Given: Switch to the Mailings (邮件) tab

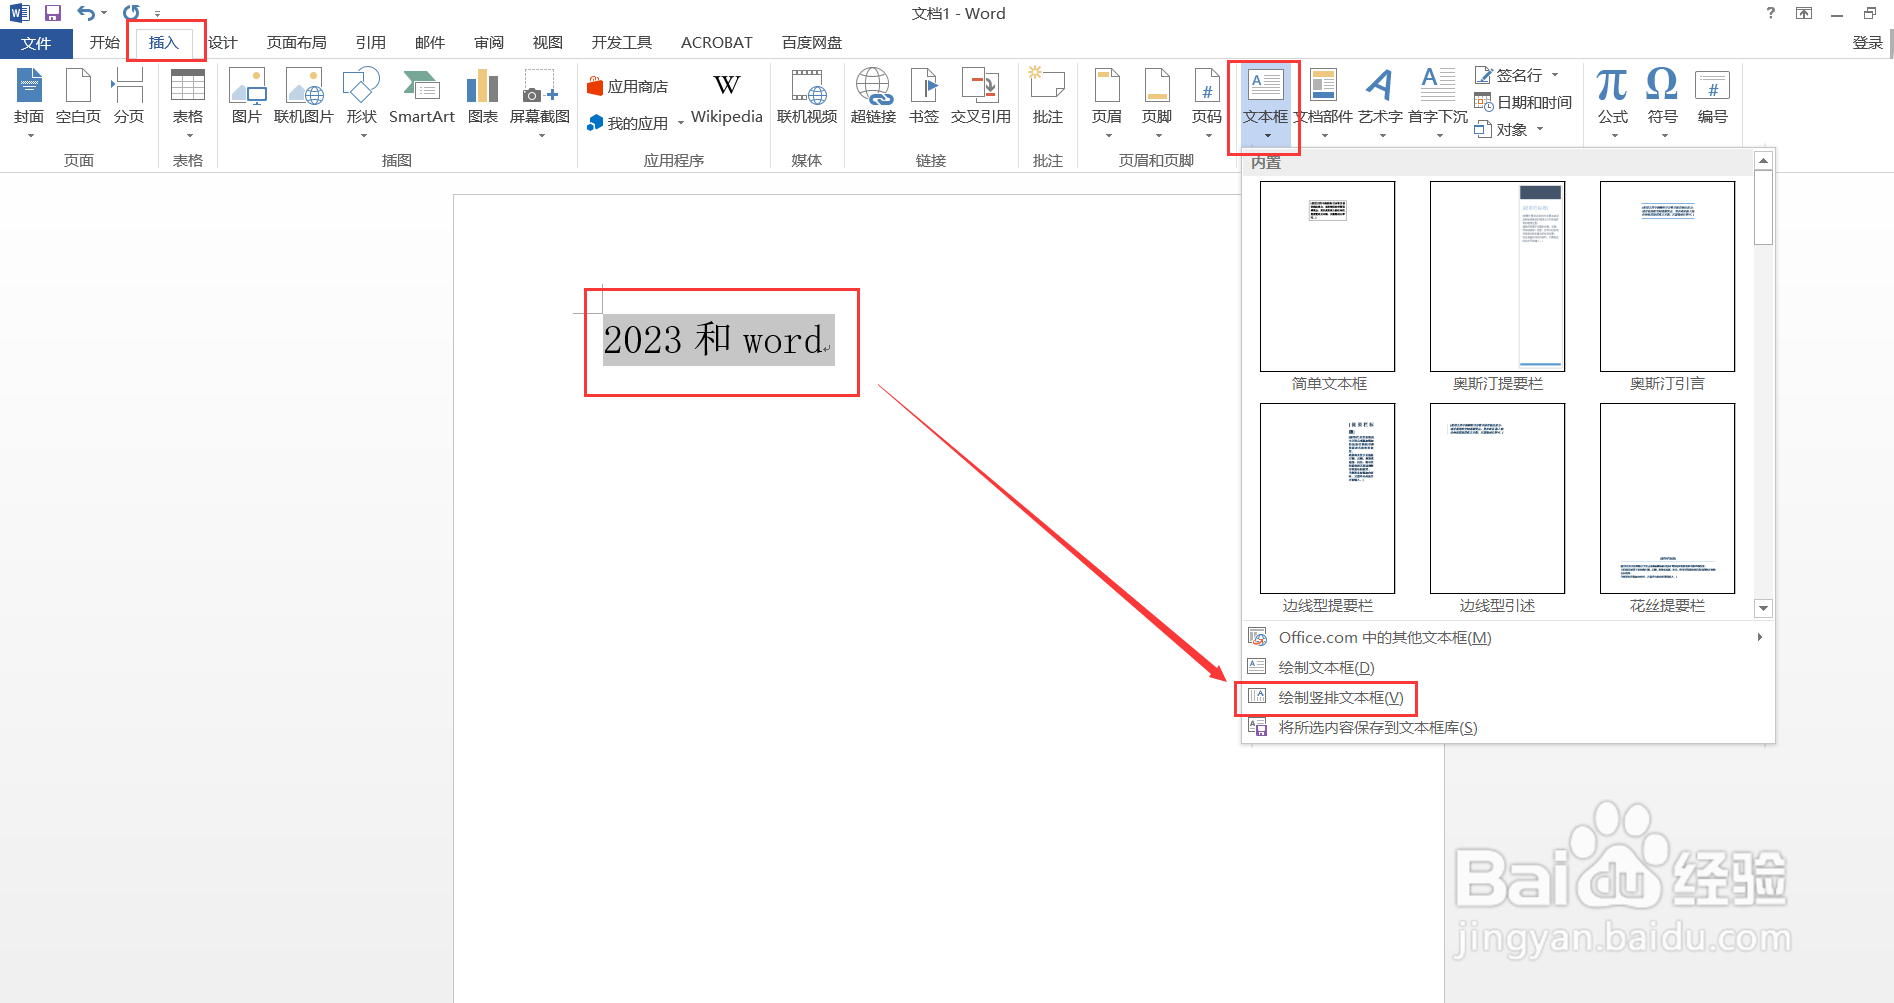Looking at the screenshot, I should coord(429,43).
